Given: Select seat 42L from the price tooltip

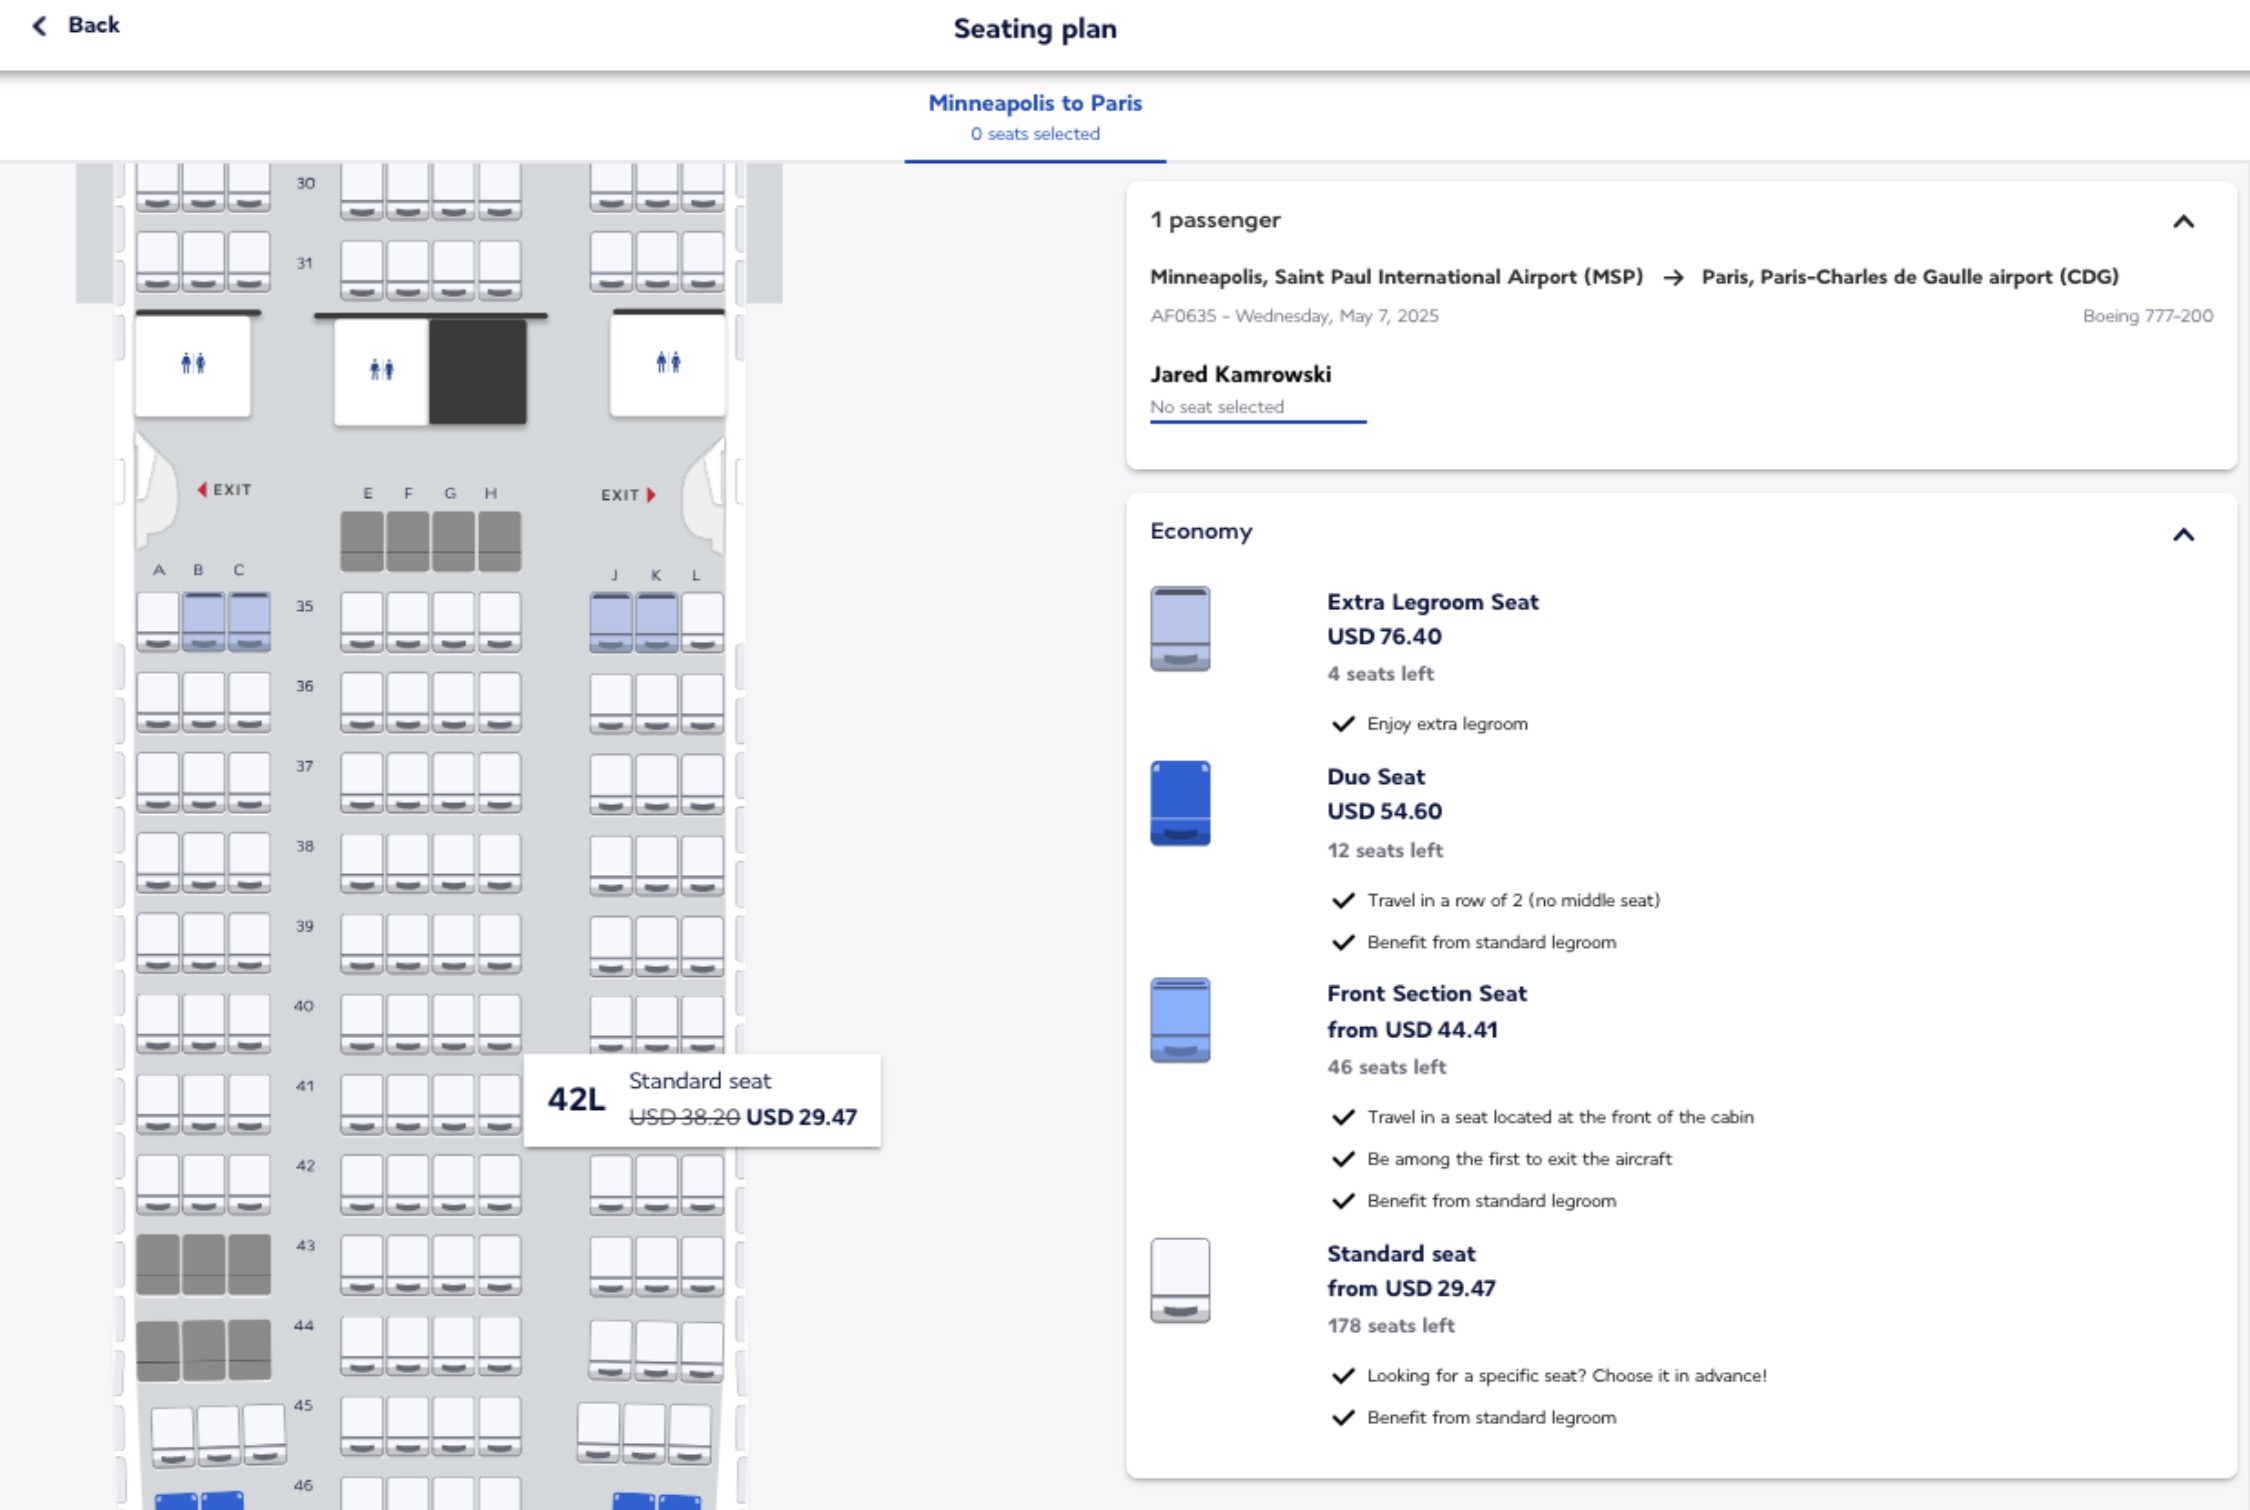Looking at the screenshot, I should click(x=700, y=1104).
